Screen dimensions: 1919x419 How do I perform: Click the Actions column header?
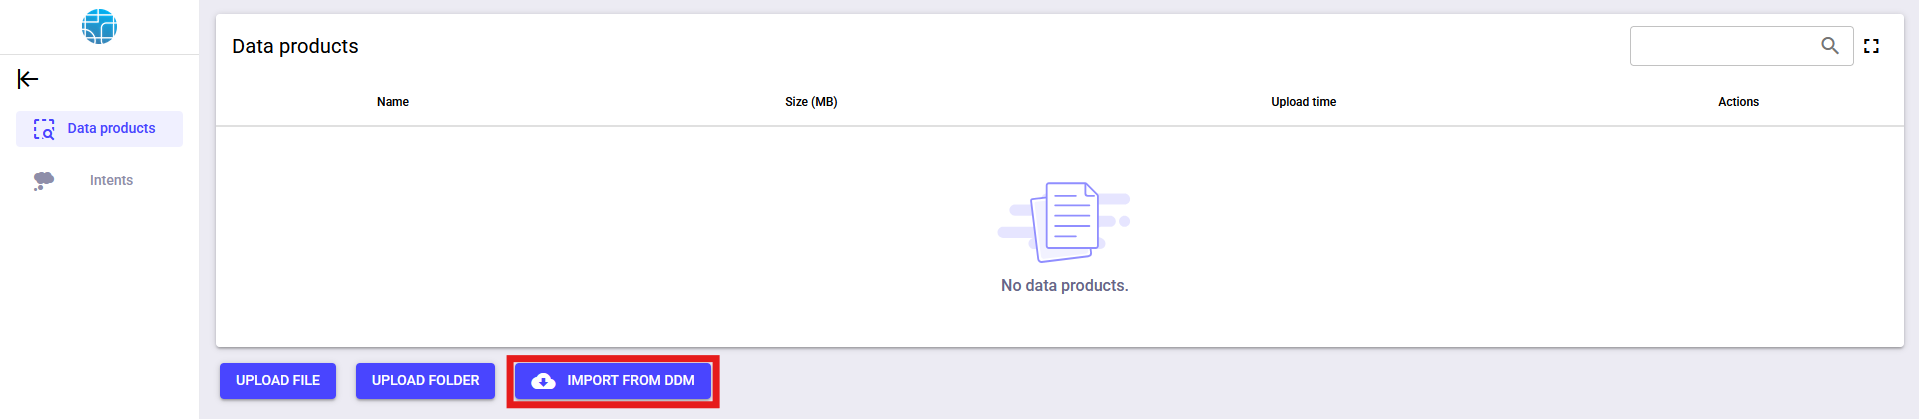[1738, 102]
